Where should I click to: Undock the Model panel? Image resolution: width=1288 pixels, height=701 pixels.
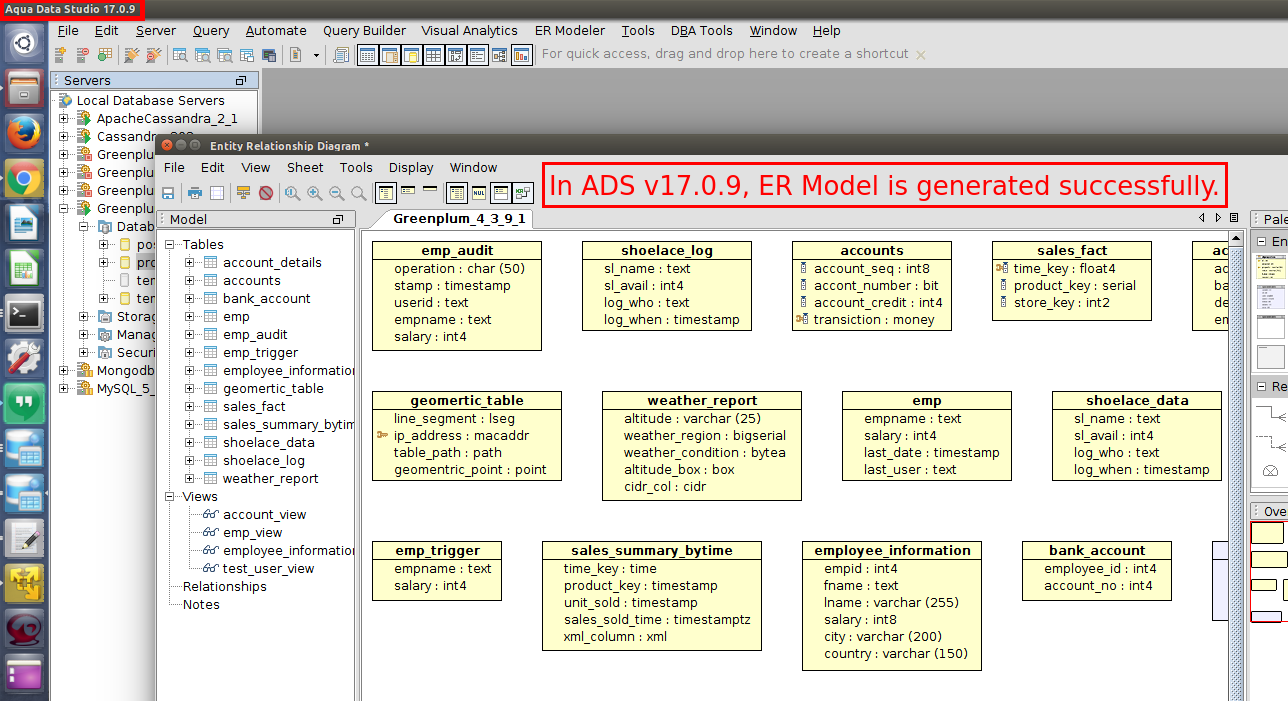[x=337, y=220]
